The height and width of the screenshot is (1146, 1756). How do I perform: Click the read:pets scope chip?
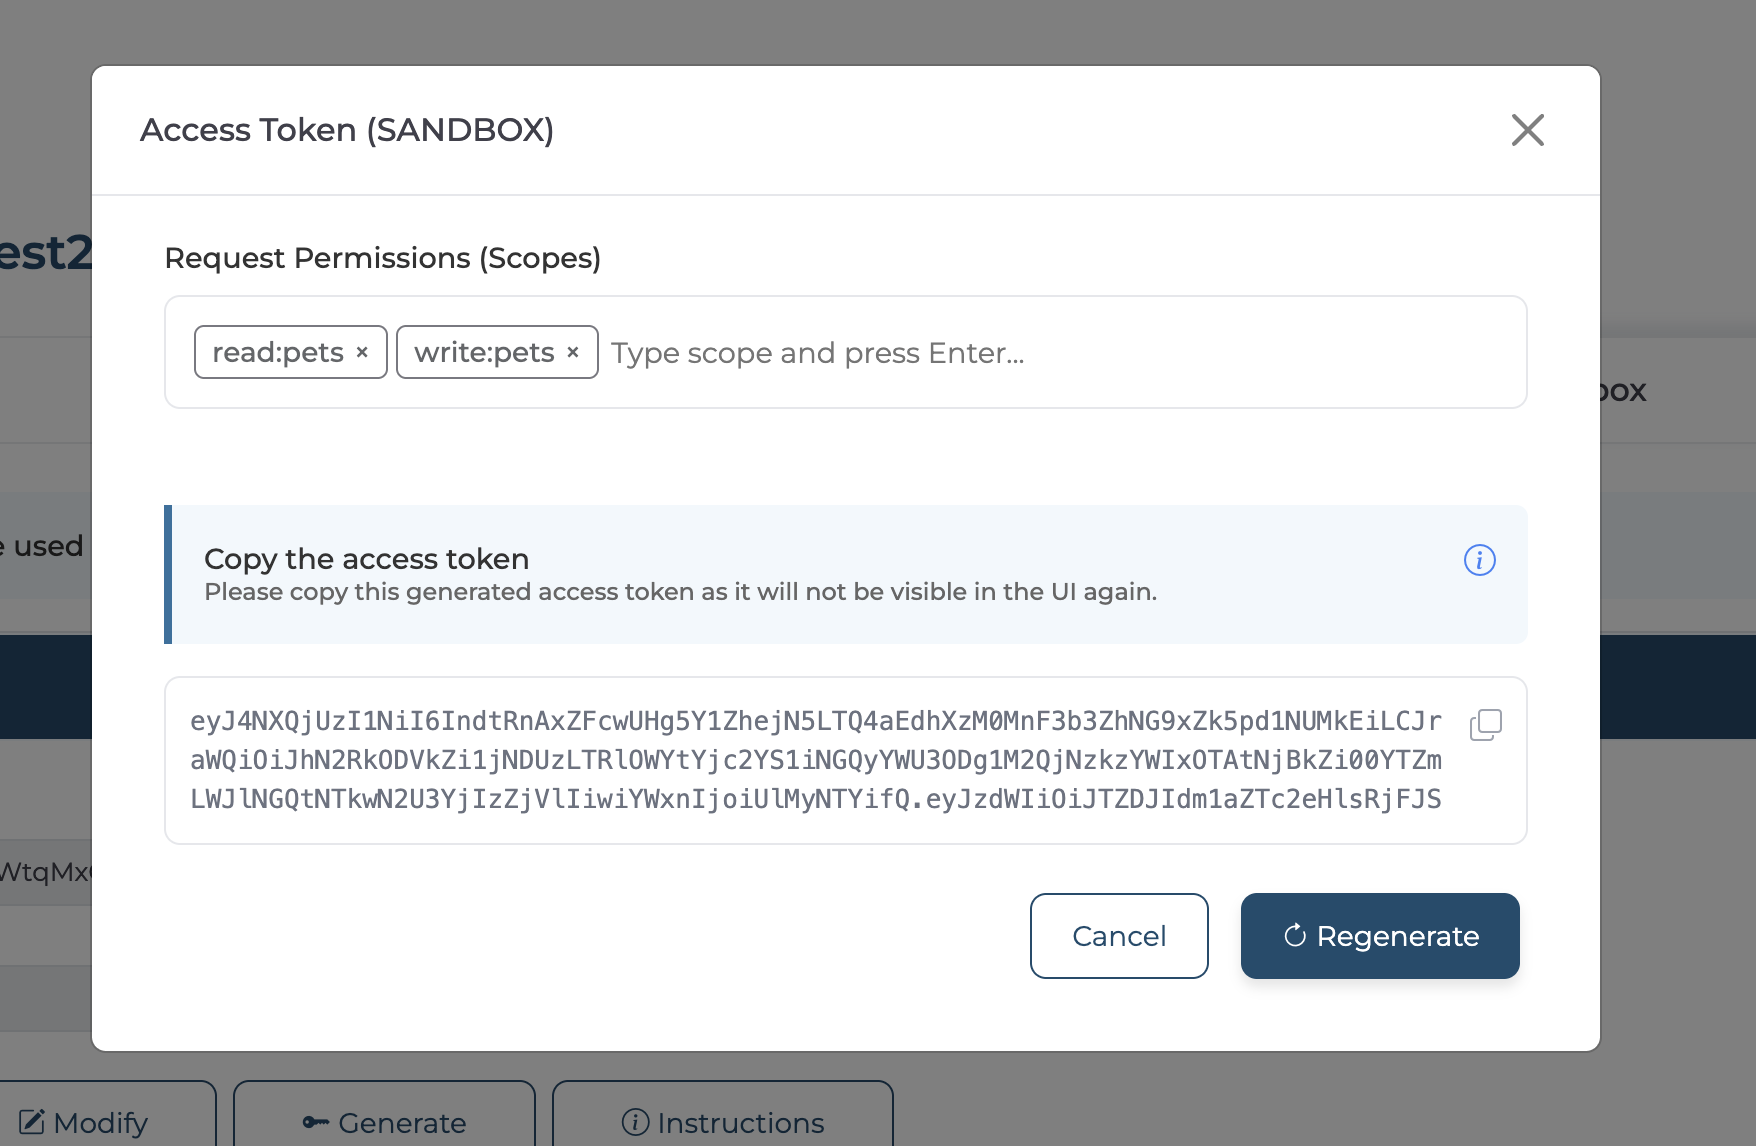tap(277, 353)
